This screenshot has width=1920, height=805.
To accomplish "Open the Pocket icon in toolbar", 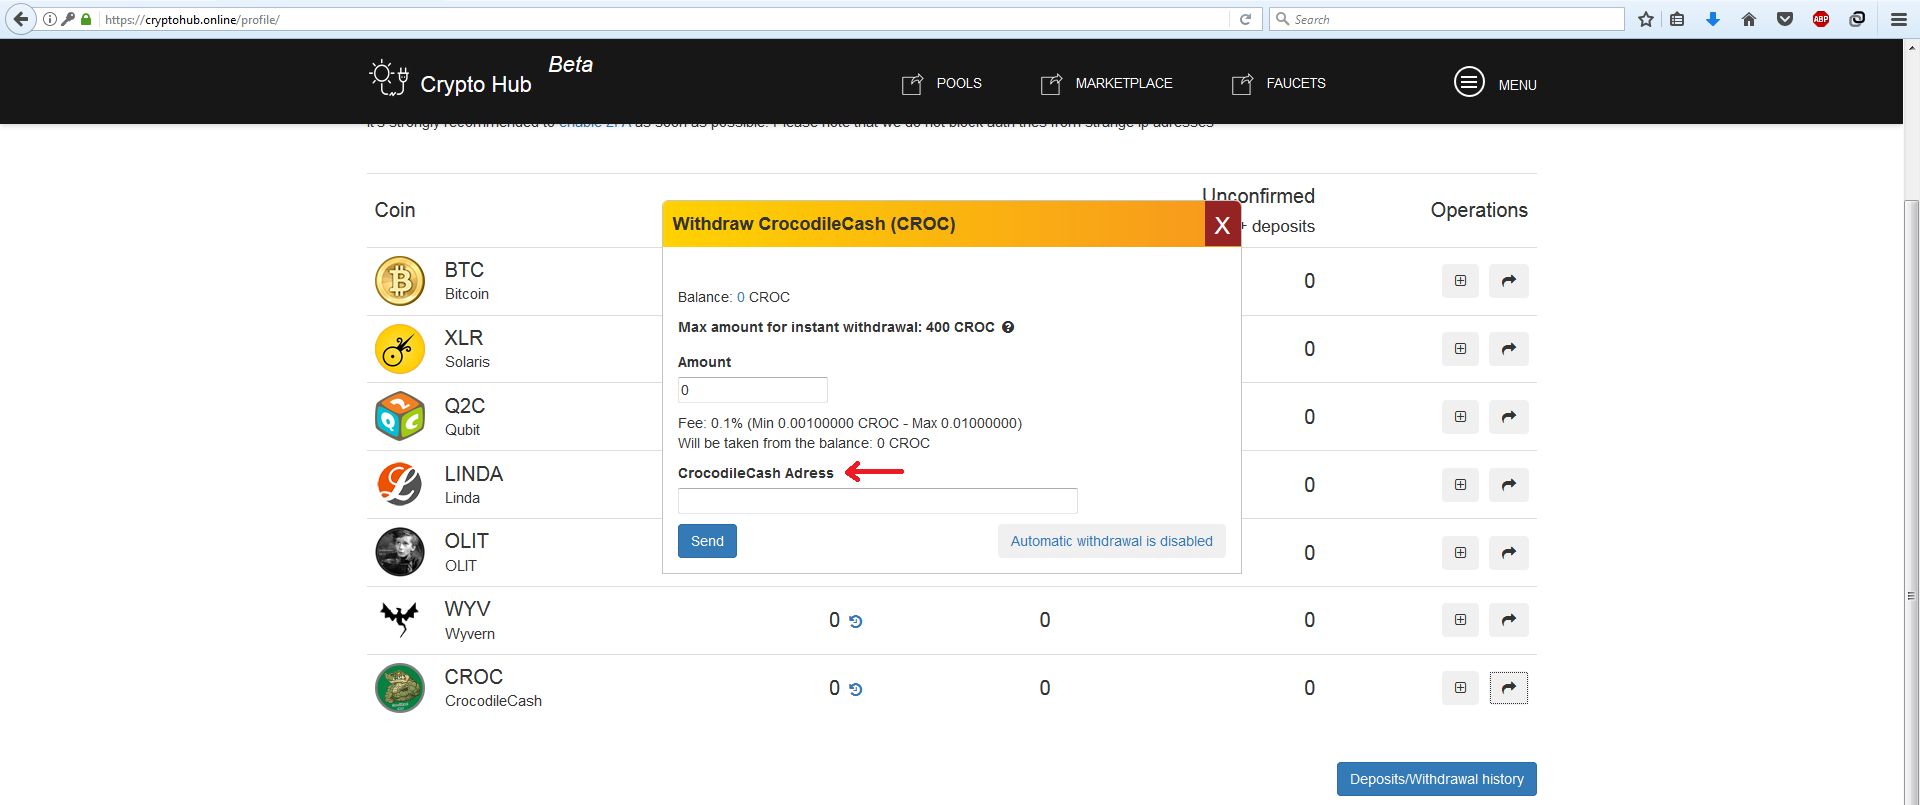I will pos(1785,19).
